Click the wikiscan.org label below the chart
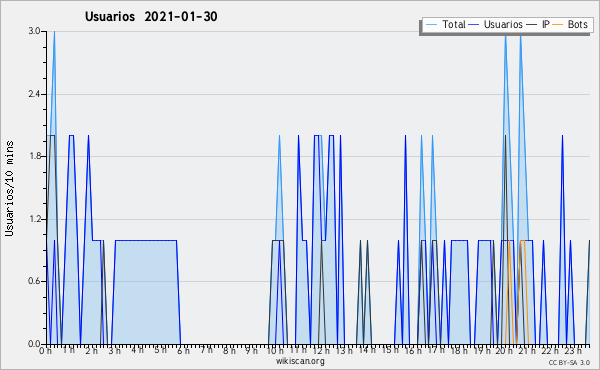The width and height of the screenshot is (600, 370). [x=300, y=361]
